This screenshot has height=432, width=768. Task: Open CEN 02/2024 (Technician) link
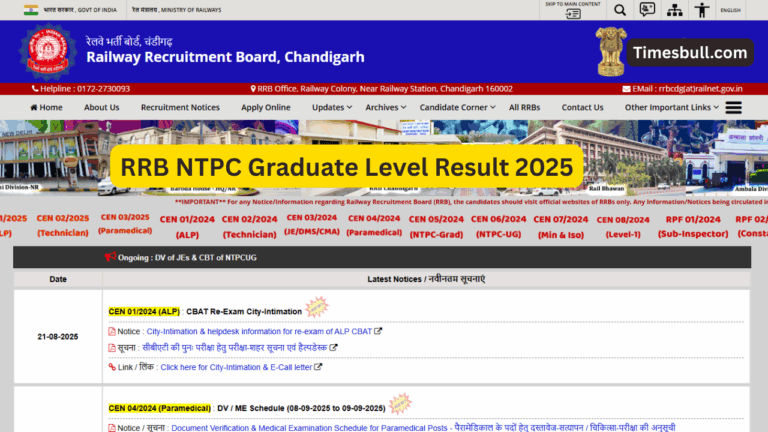pos(249,227)
